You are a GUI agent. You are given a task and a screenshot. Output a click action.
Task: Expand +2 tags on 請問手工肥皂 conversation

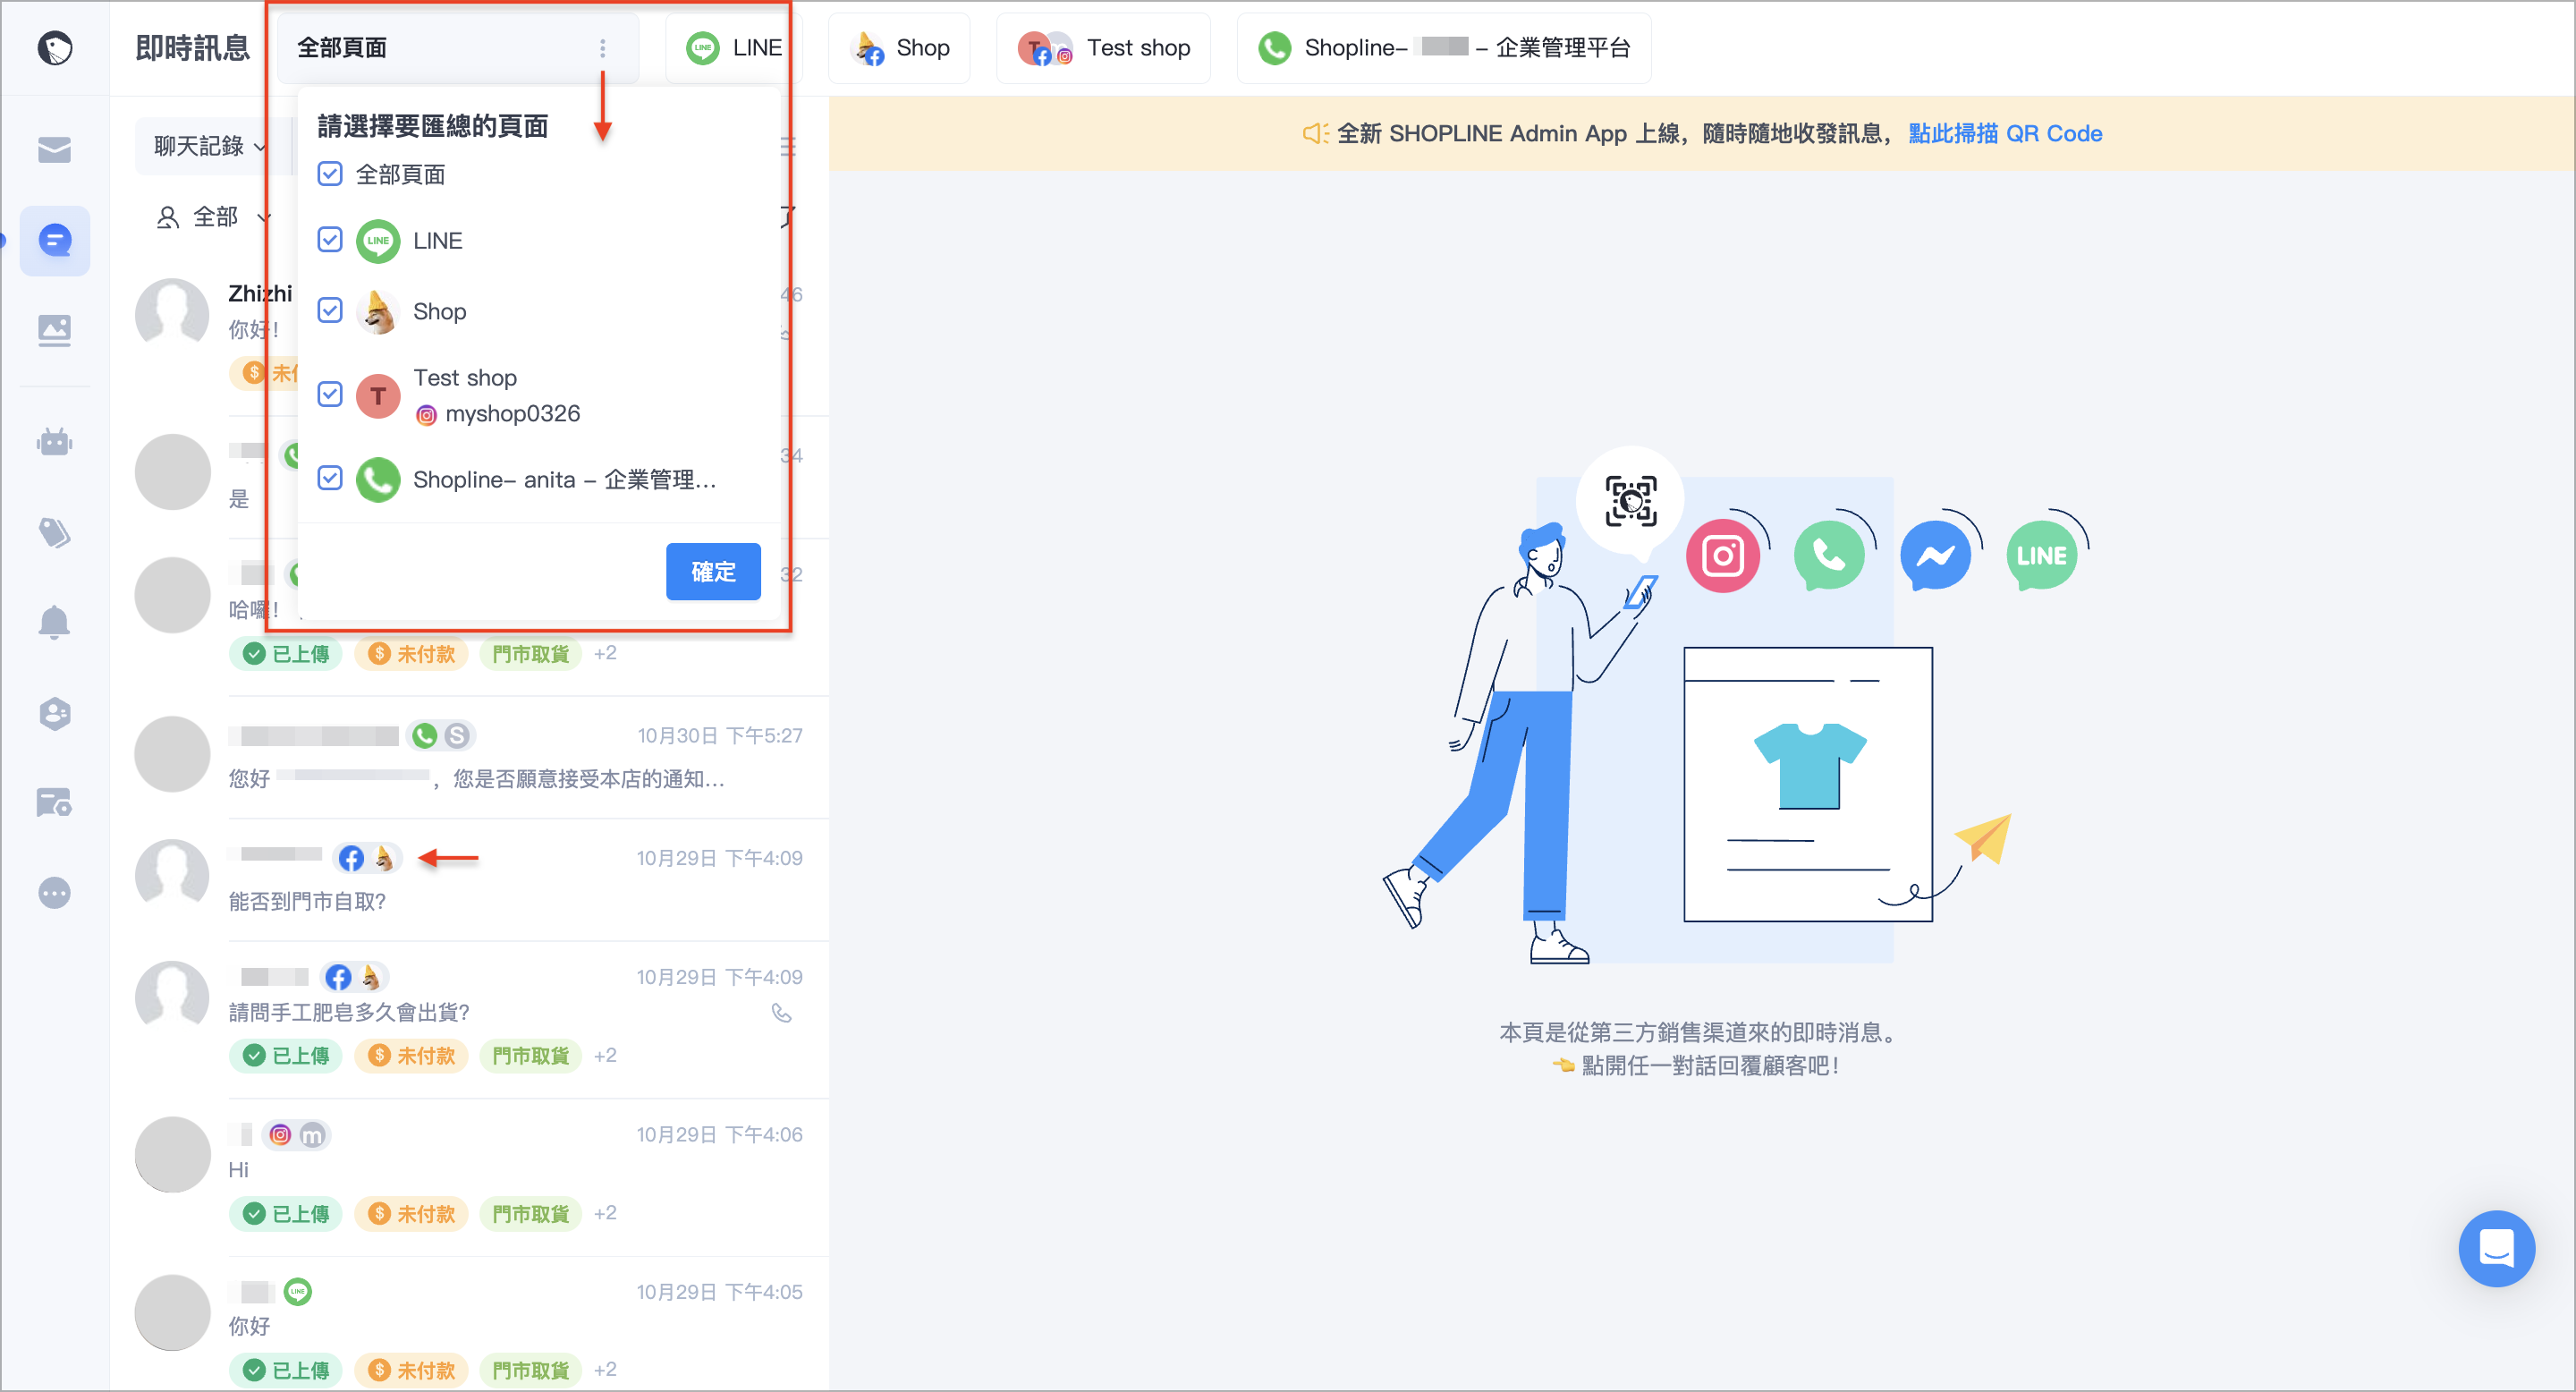pos(605,1055)
